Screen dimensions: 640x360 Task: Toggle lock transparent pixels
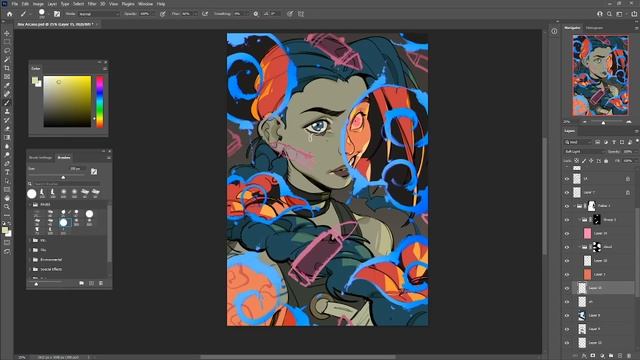577,161
